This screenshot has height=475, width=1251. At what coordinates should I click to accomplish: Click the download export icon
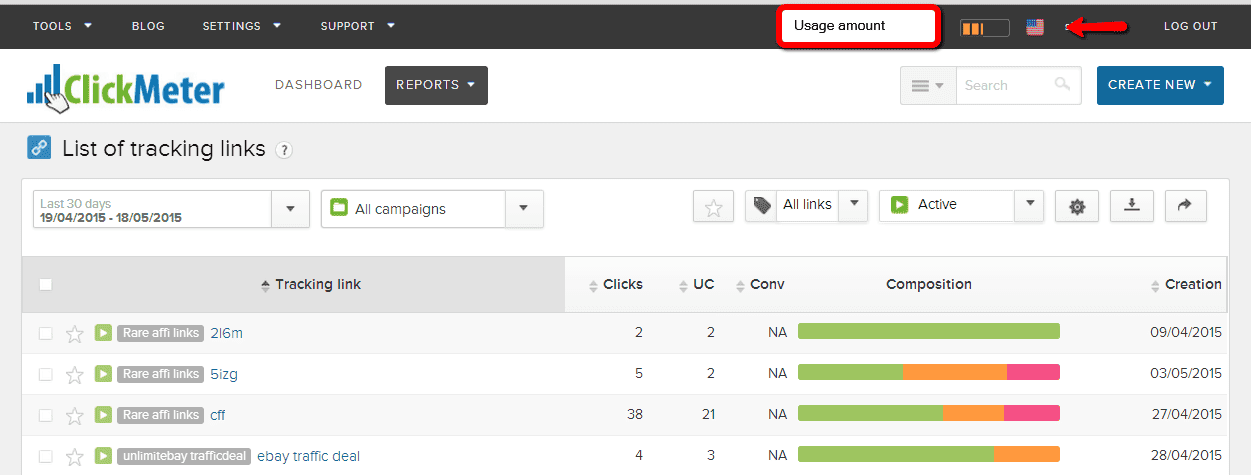[1131, 205]
